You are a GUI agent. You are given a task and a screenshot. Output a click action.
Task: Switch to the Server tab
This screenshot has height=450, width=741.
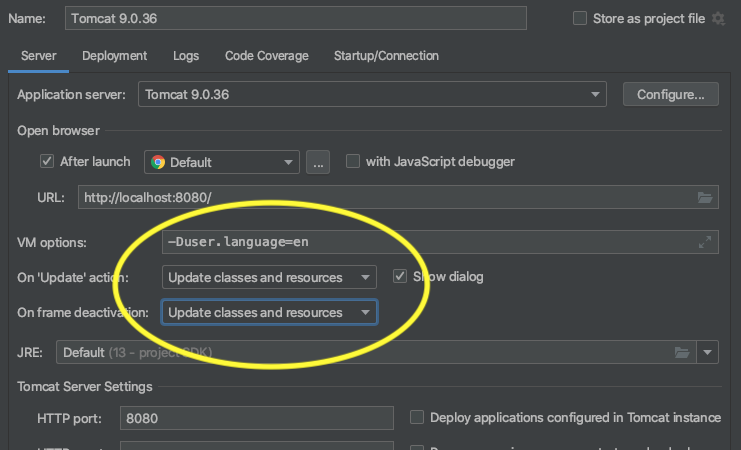click(x=38, y=56)
